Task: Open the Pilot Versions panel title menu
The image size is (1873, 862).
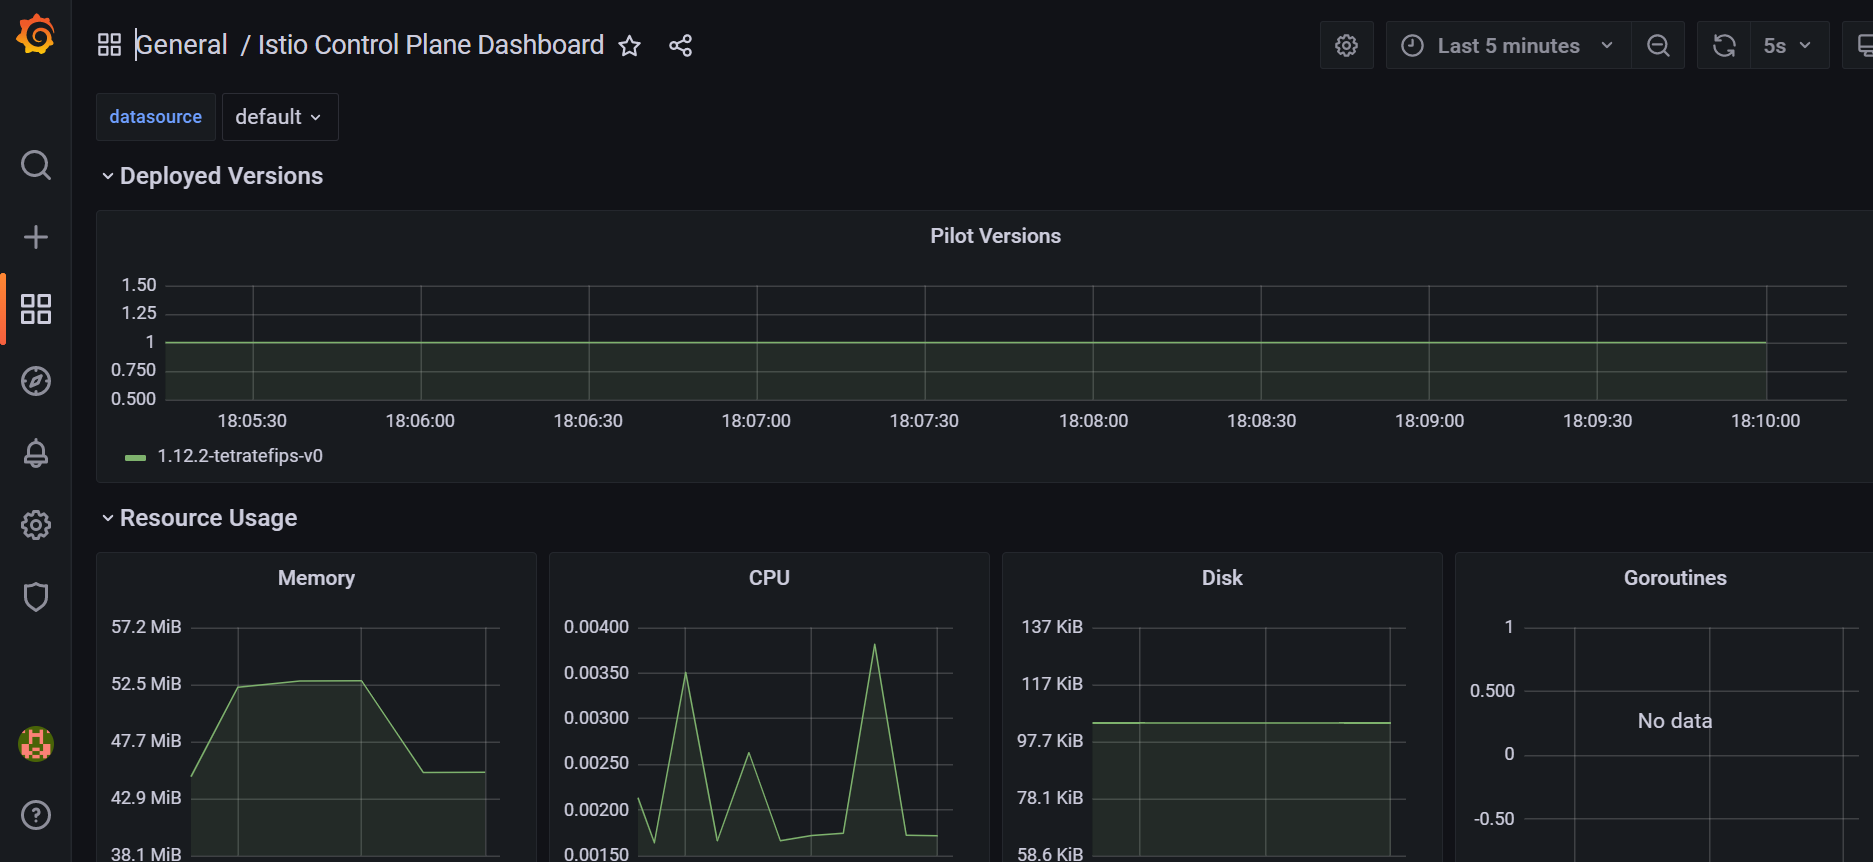Action: tap(995, 236)
